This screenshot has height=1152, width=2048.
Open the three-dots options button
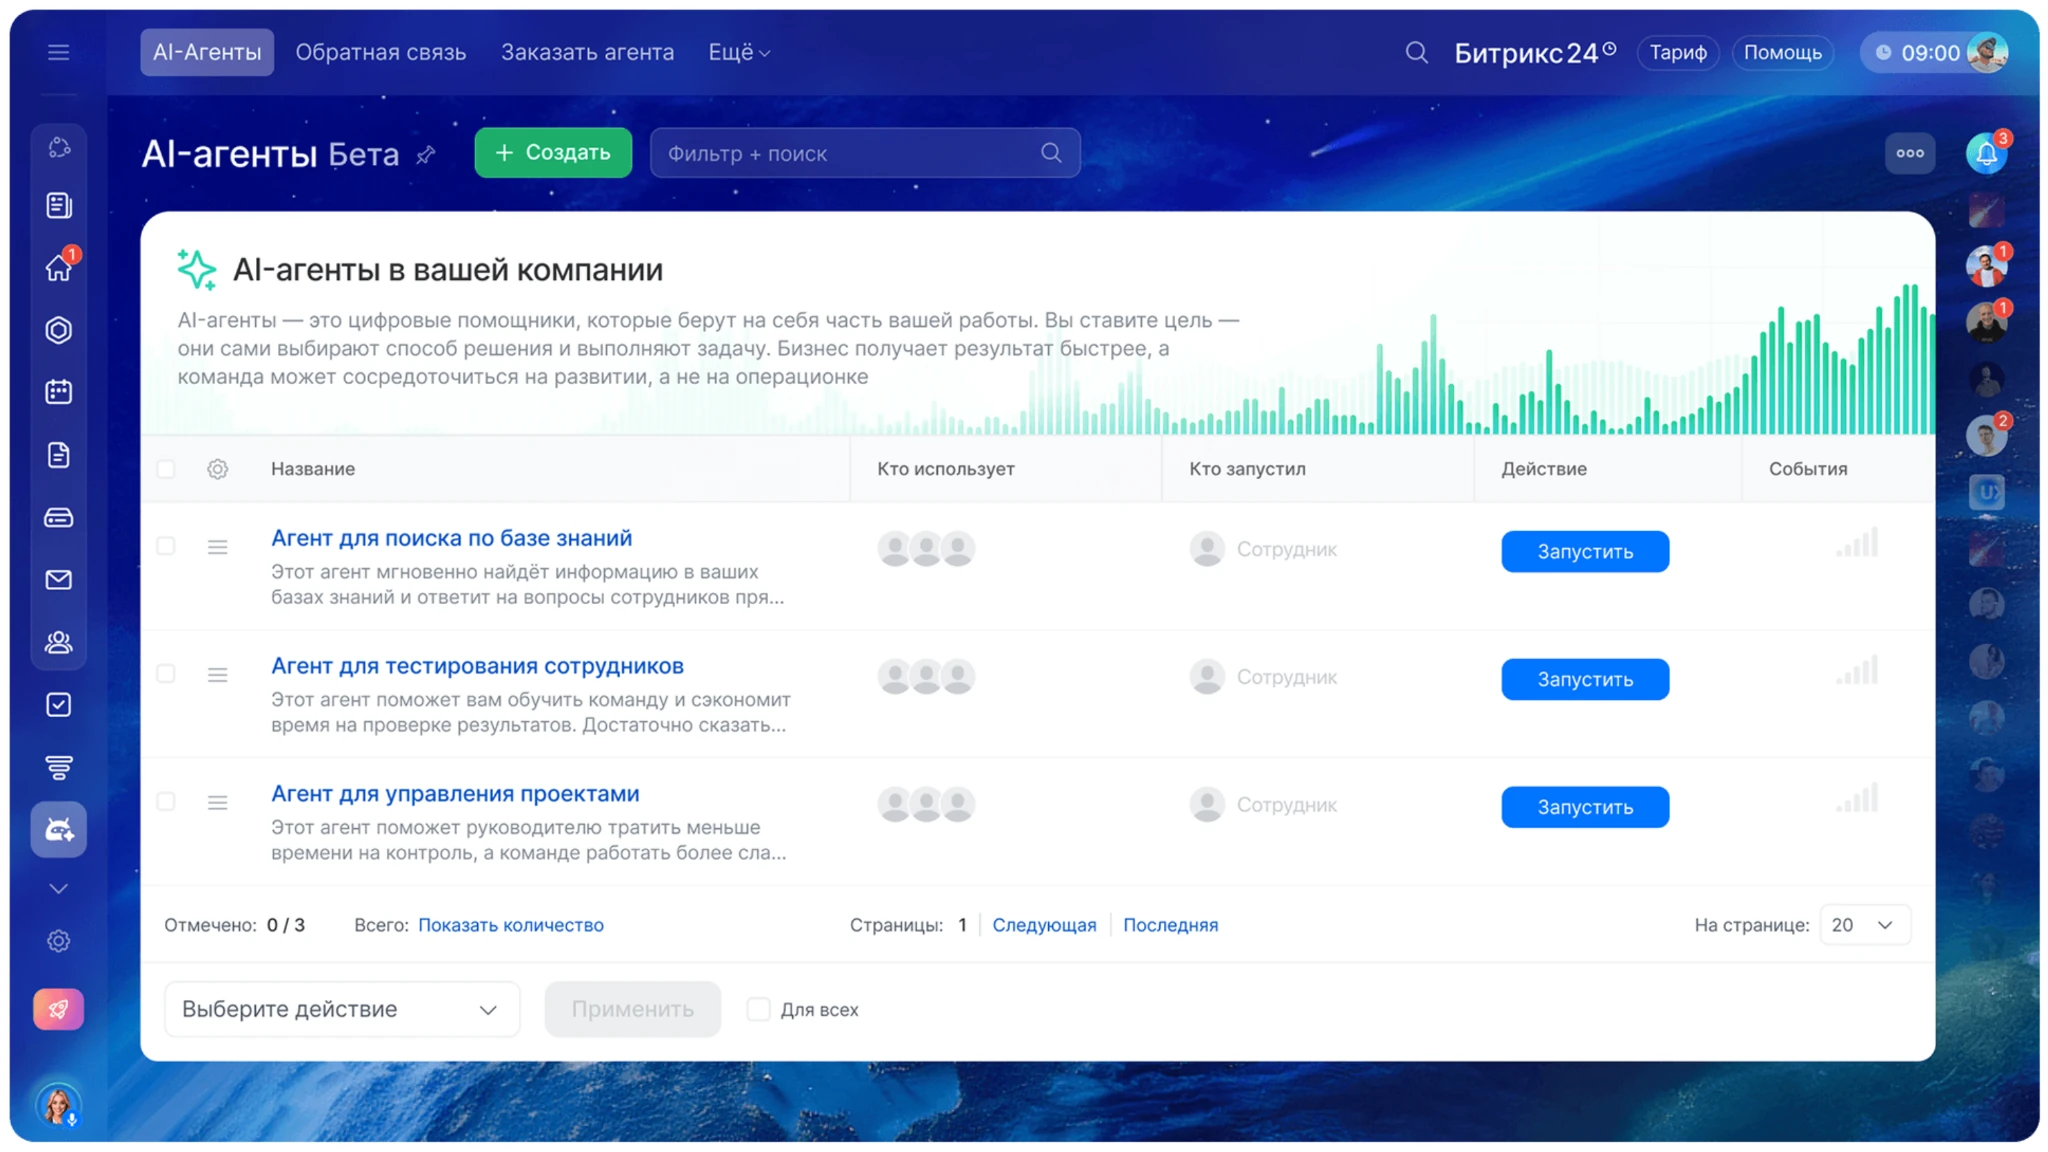point(1910,153)
